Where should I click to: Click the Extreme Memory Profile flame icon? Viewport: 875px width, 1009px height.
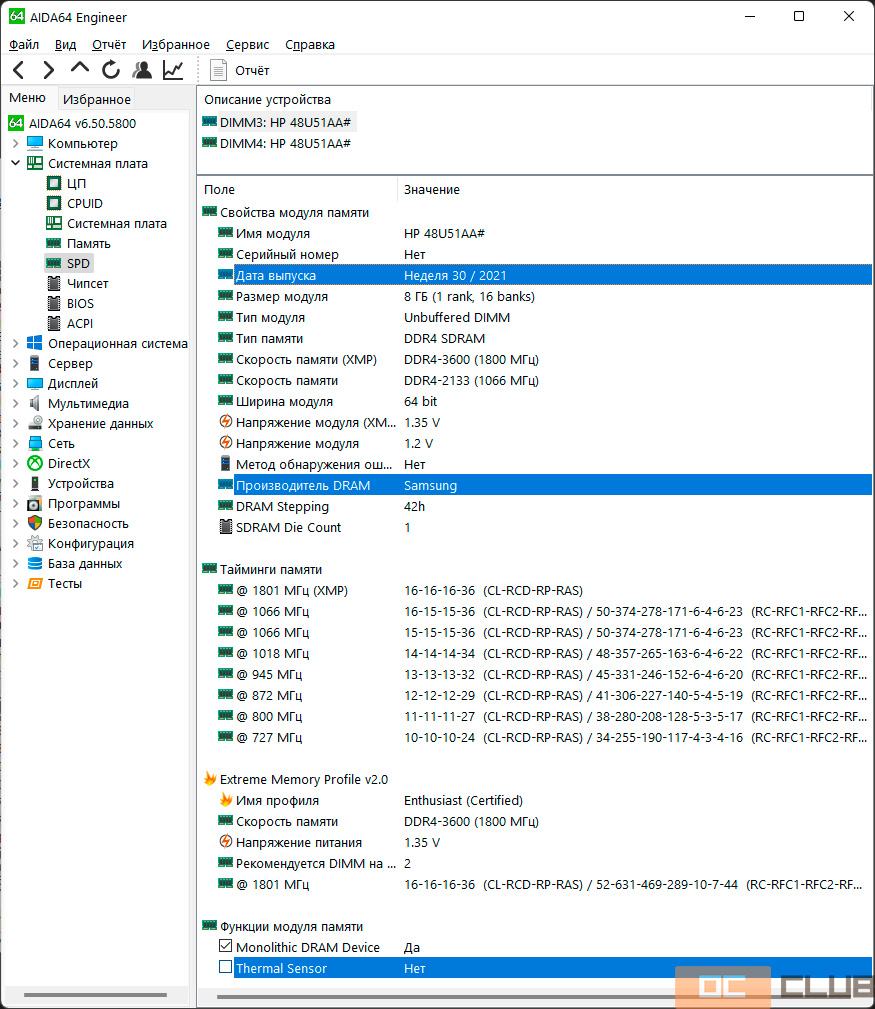click(210, 779)
